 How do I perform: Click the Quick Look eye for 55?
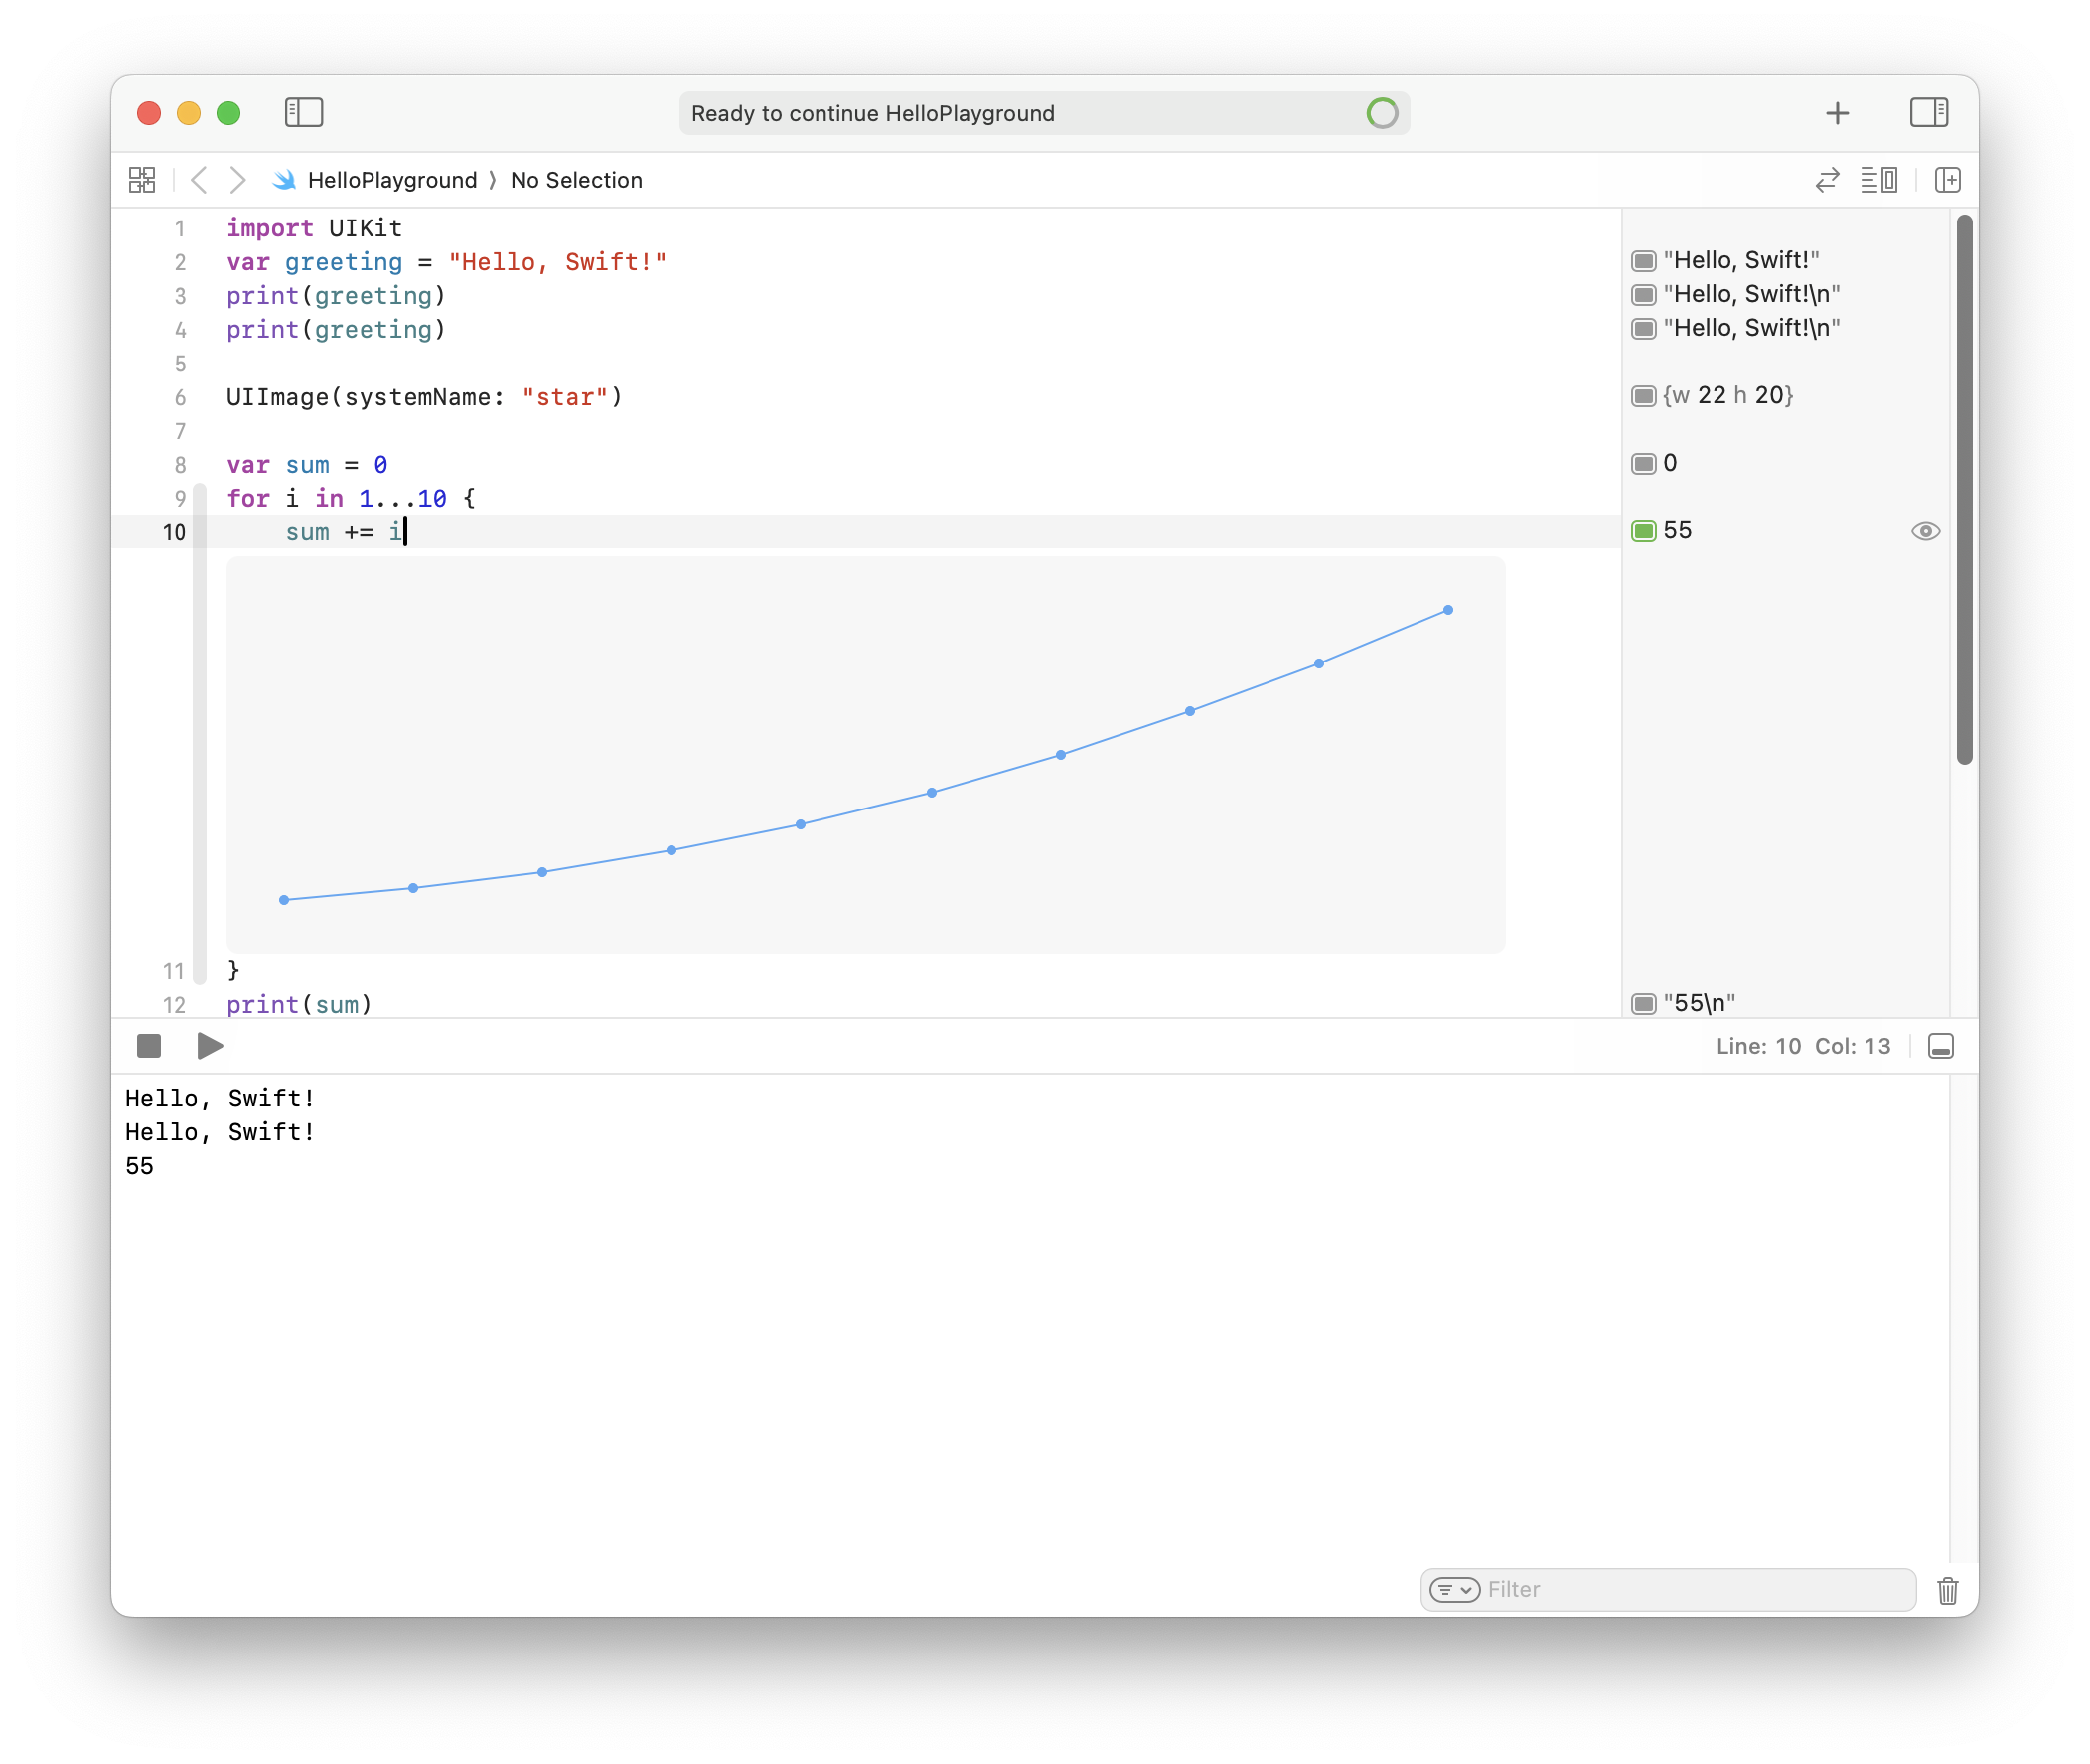click(1925, 531)
